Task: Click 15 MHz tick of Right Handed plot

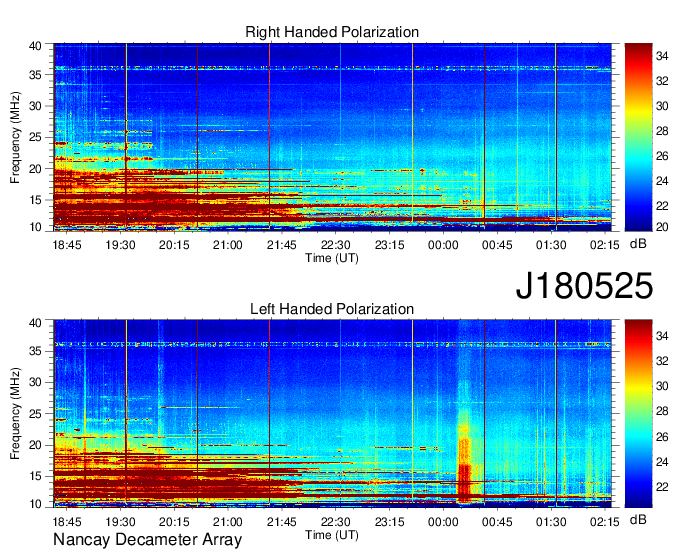Action: 36,200
